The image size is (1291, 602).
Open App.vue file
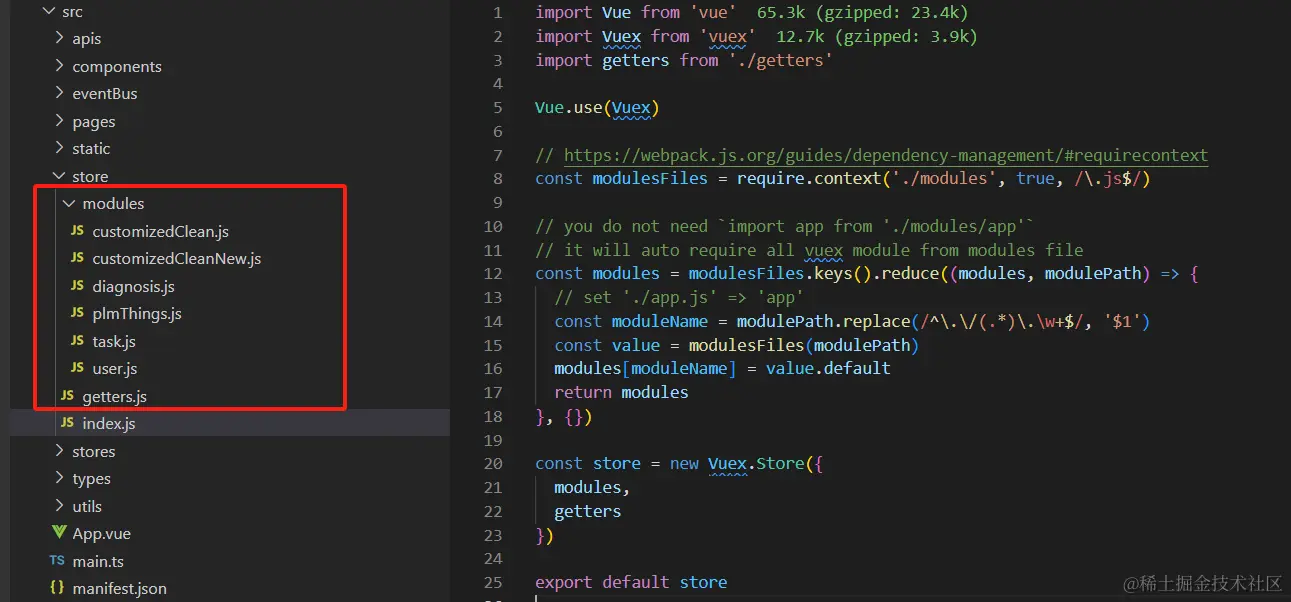coord(102,534)
